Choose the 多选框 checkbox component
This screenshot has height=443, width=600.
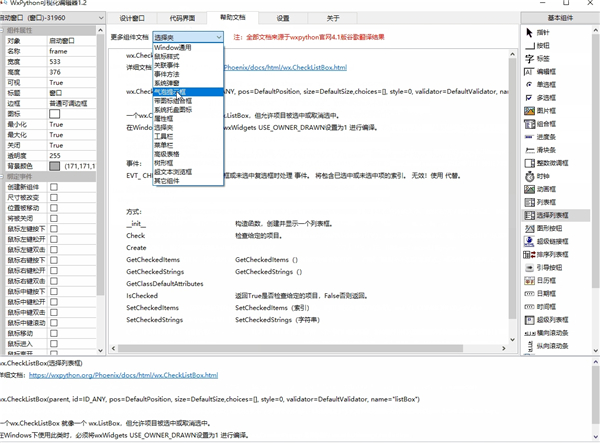[540, 98]
